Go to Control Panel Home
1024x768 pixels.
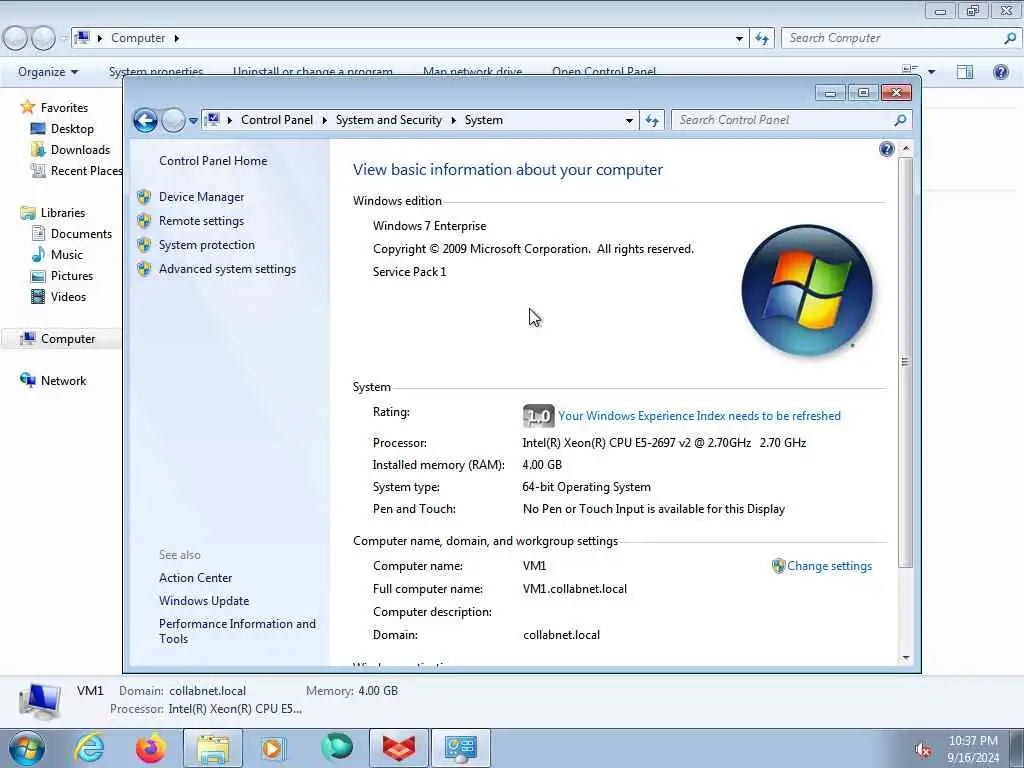tap(213, 161)
